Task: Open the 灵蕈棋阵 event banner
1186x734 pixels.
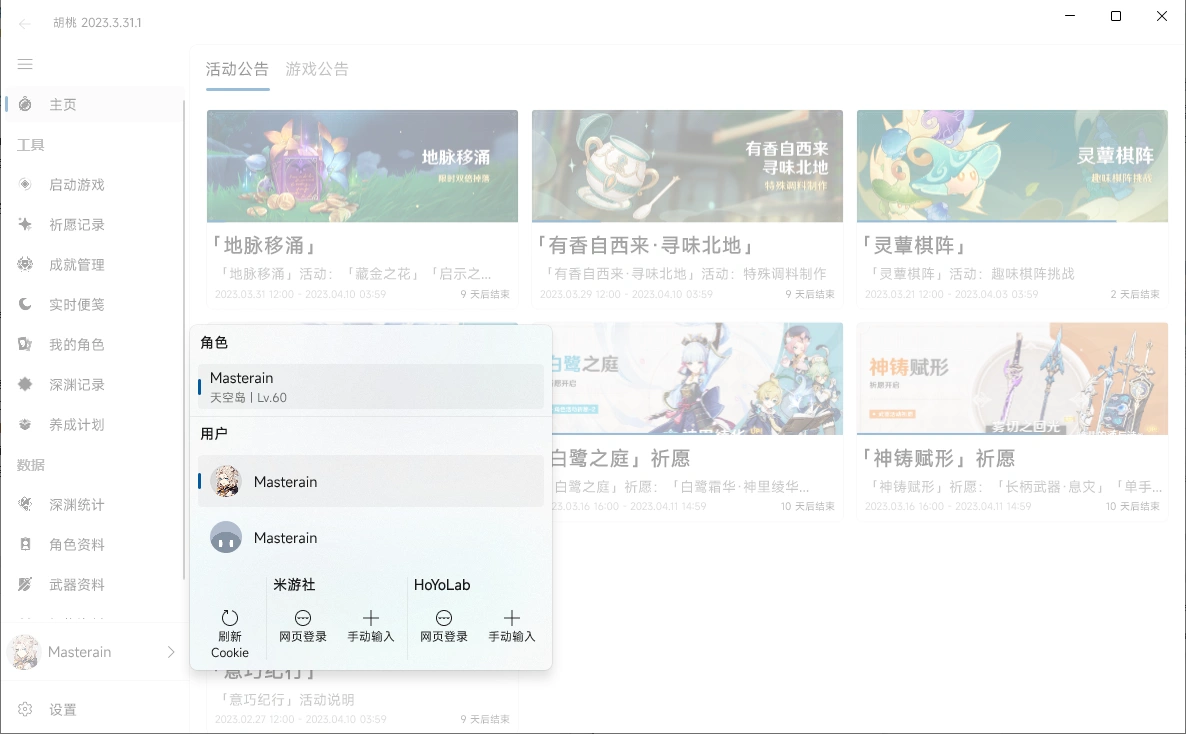Action: 1012,166
